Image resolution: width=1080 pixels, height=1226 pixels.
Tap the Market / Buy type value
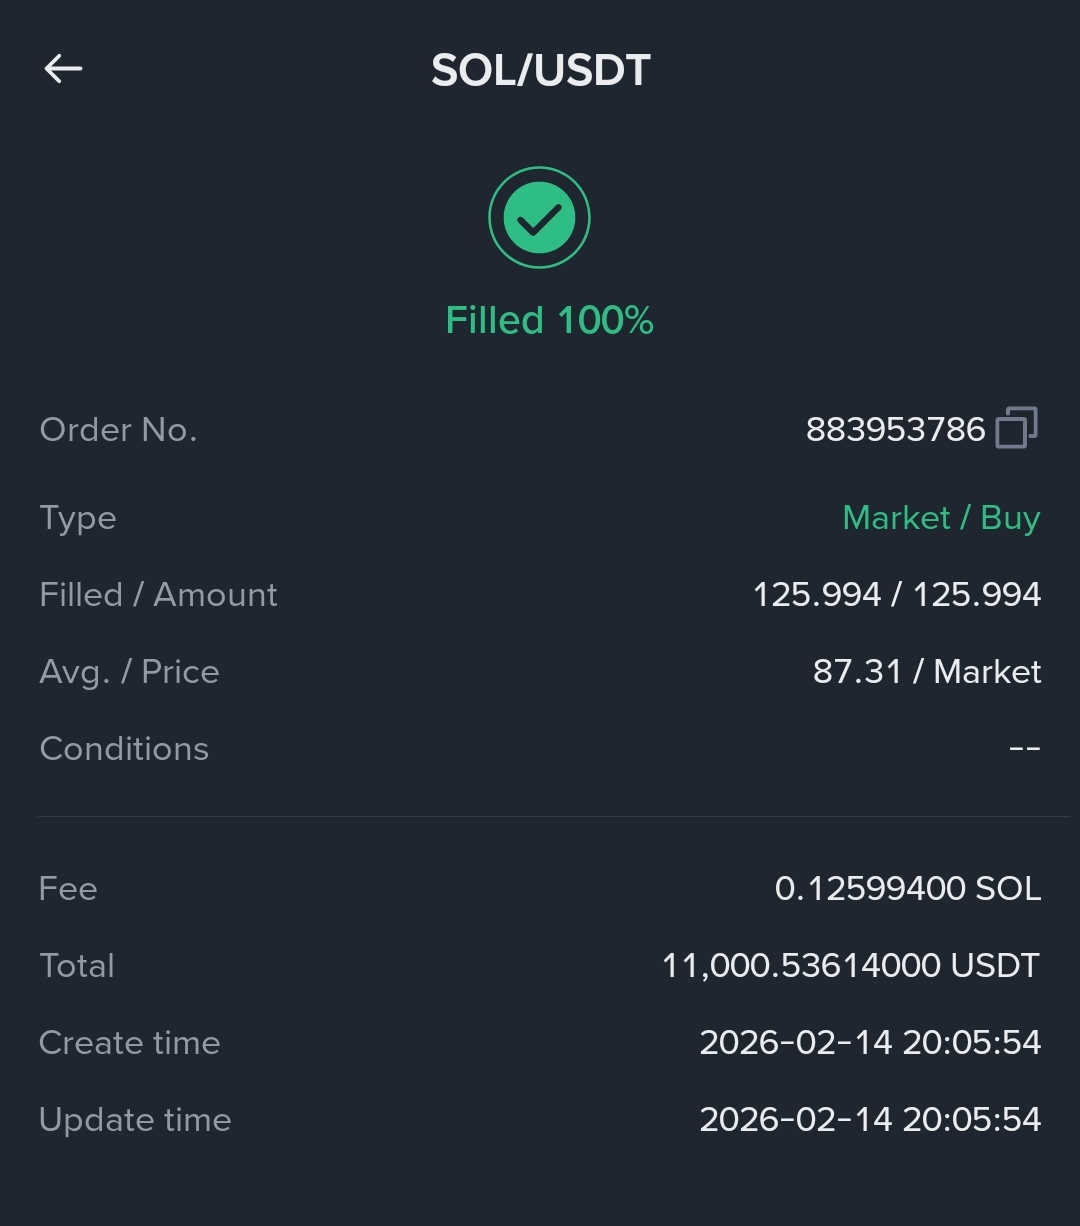pos(941,518)
